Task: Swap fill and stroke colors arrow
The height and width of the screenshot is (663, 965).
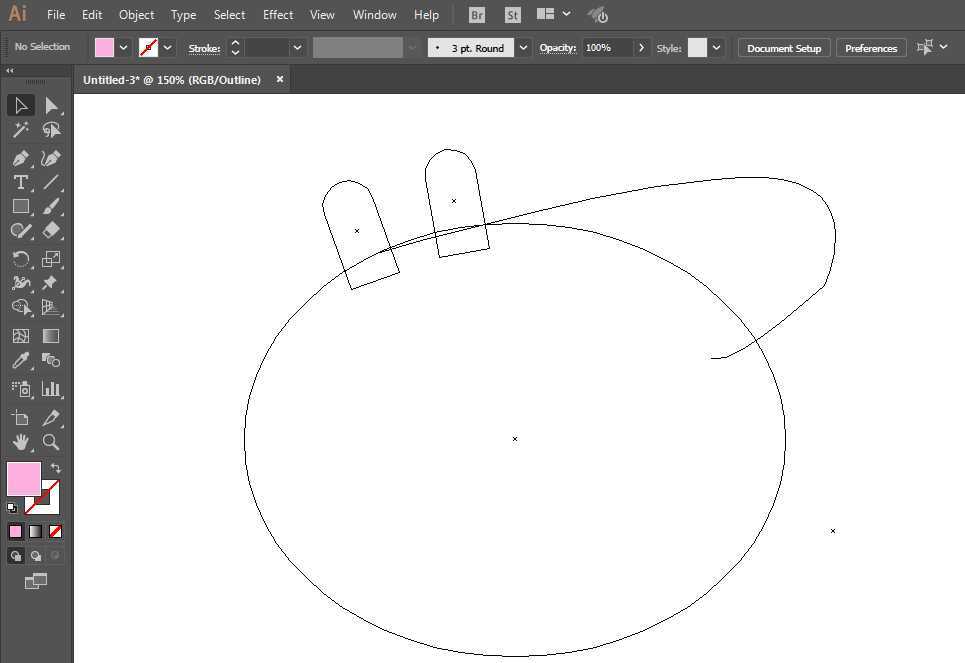Action: [56, 468]
